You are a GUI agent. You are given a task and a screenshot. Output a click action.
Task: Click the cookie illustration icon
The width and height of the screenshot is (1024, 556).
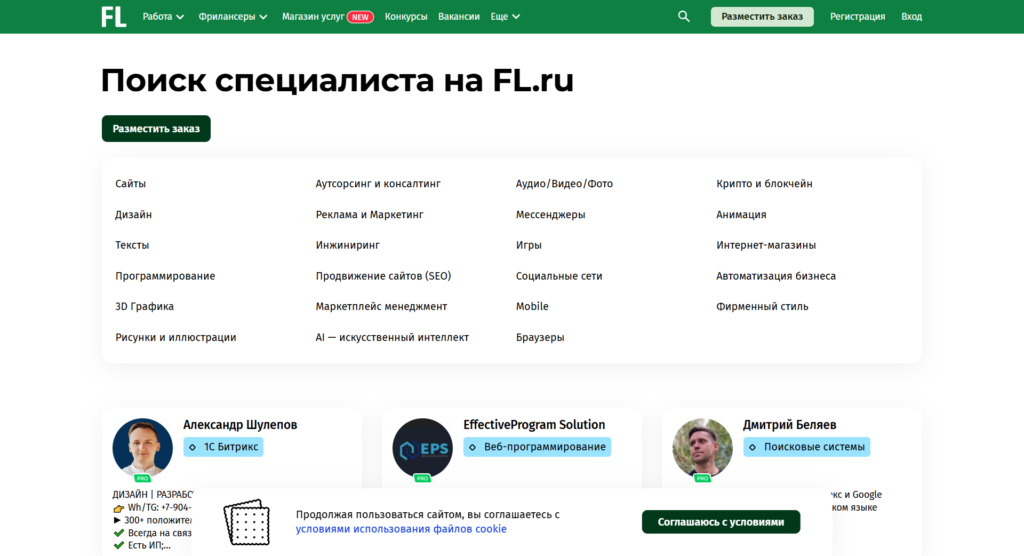247,522
